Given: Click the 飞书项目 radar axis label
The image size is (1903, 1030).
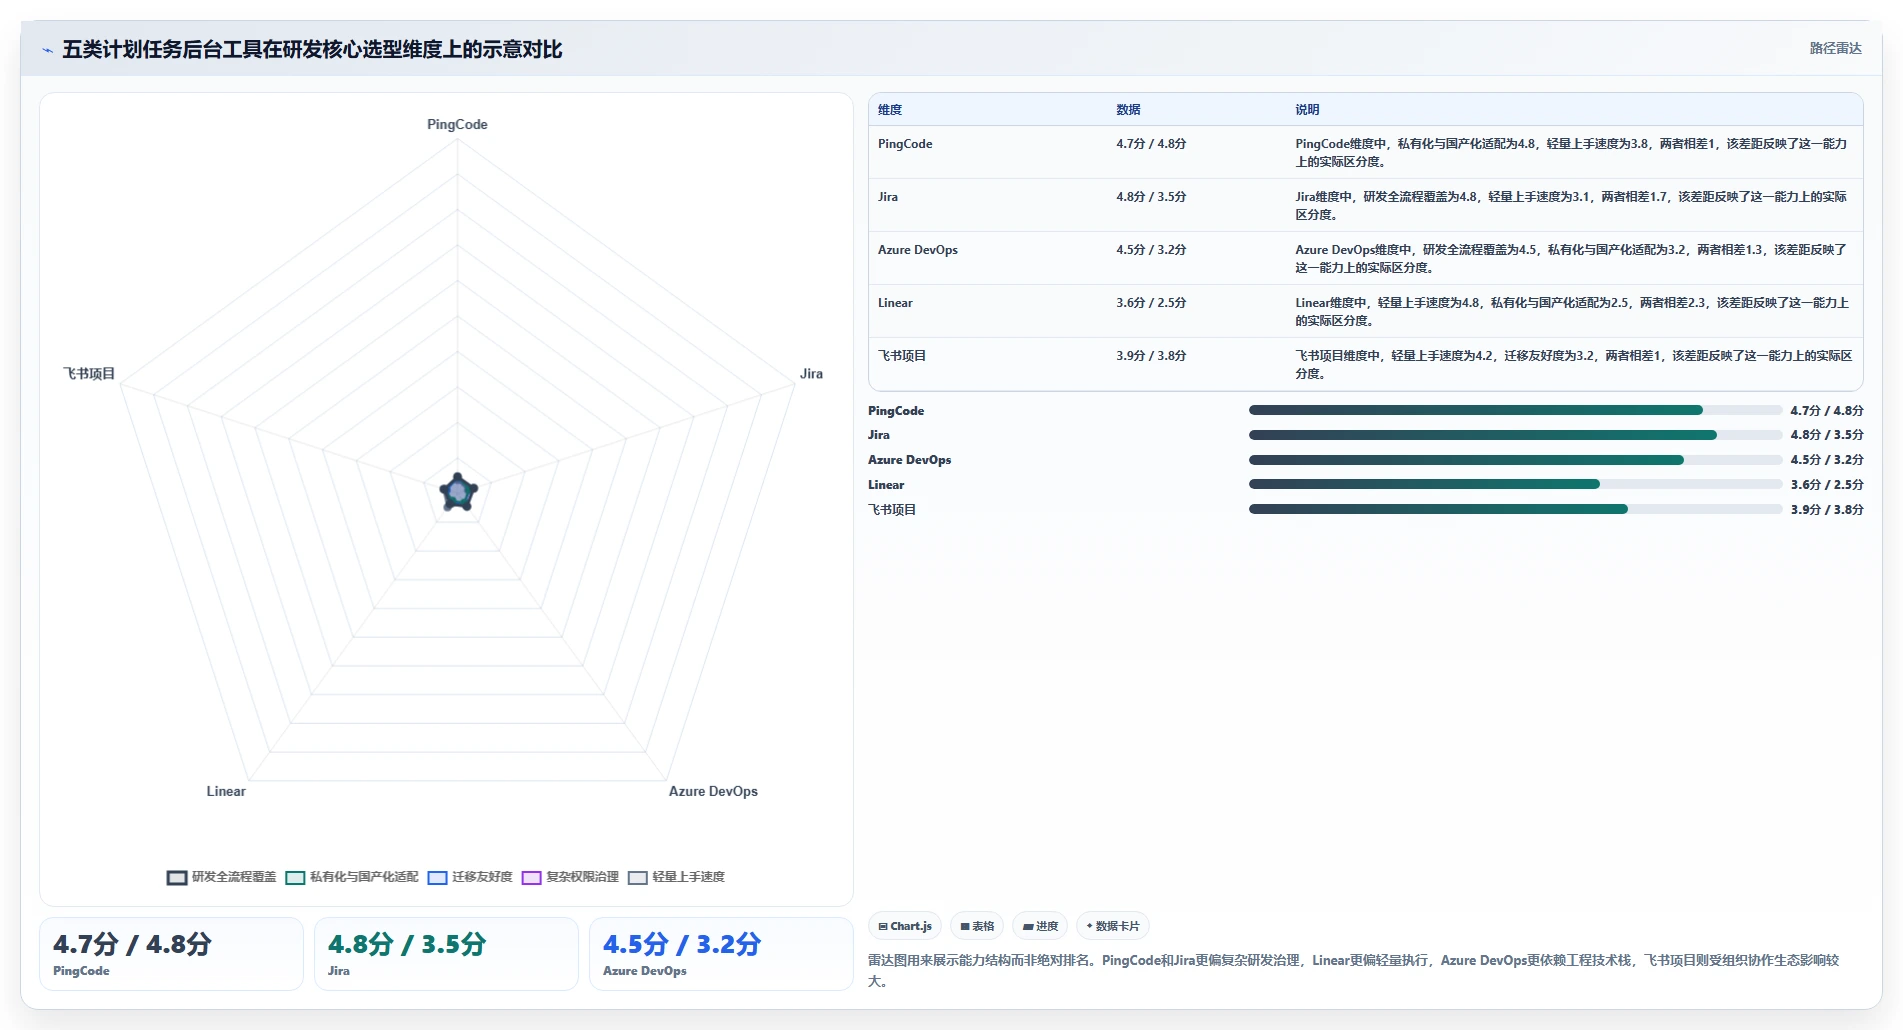Looking at the screenshot, I should (x=89, y=373).
